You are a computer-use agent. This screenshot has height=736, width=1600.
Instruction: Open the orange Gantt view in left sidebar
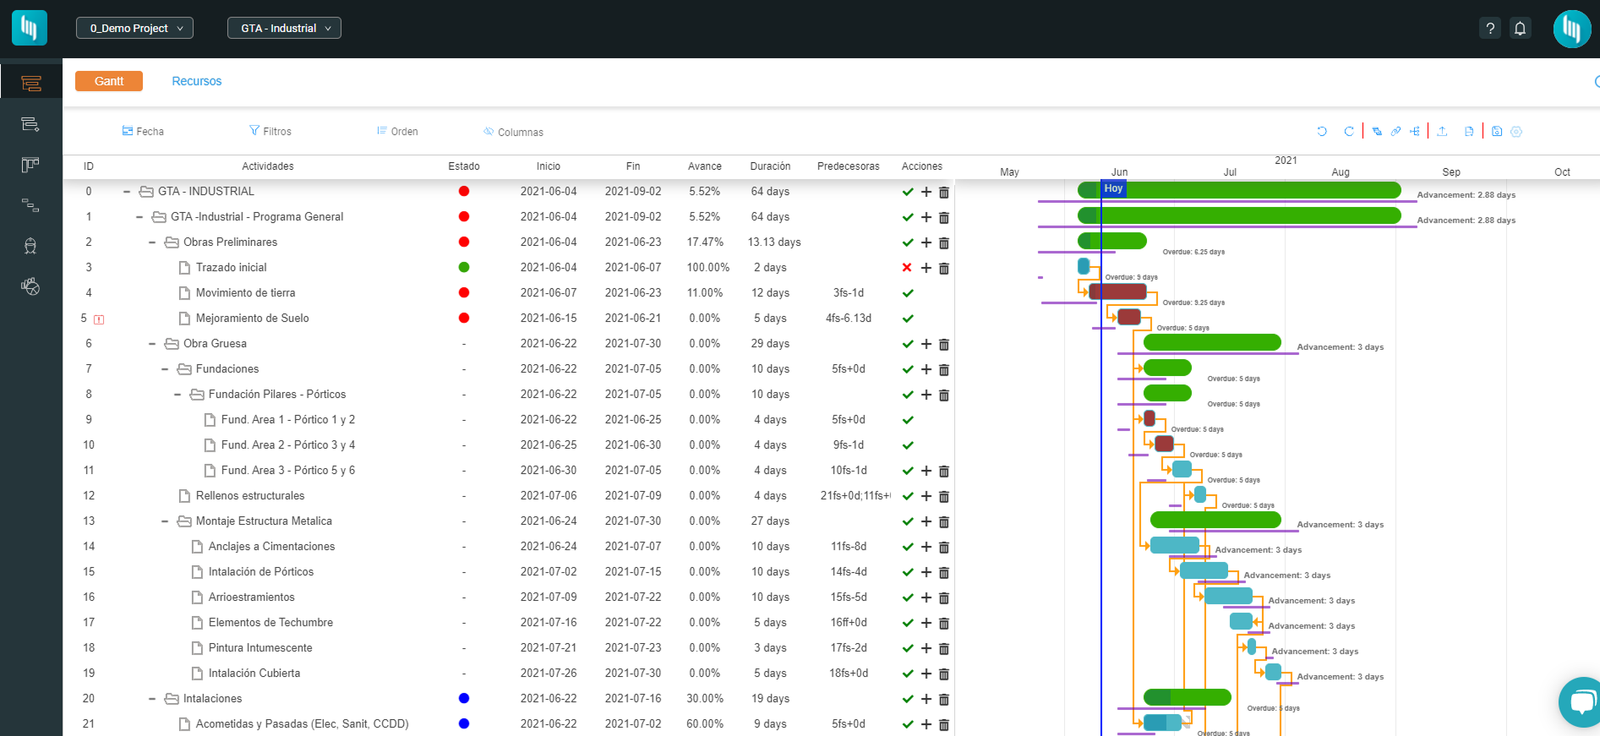(31, 84)
